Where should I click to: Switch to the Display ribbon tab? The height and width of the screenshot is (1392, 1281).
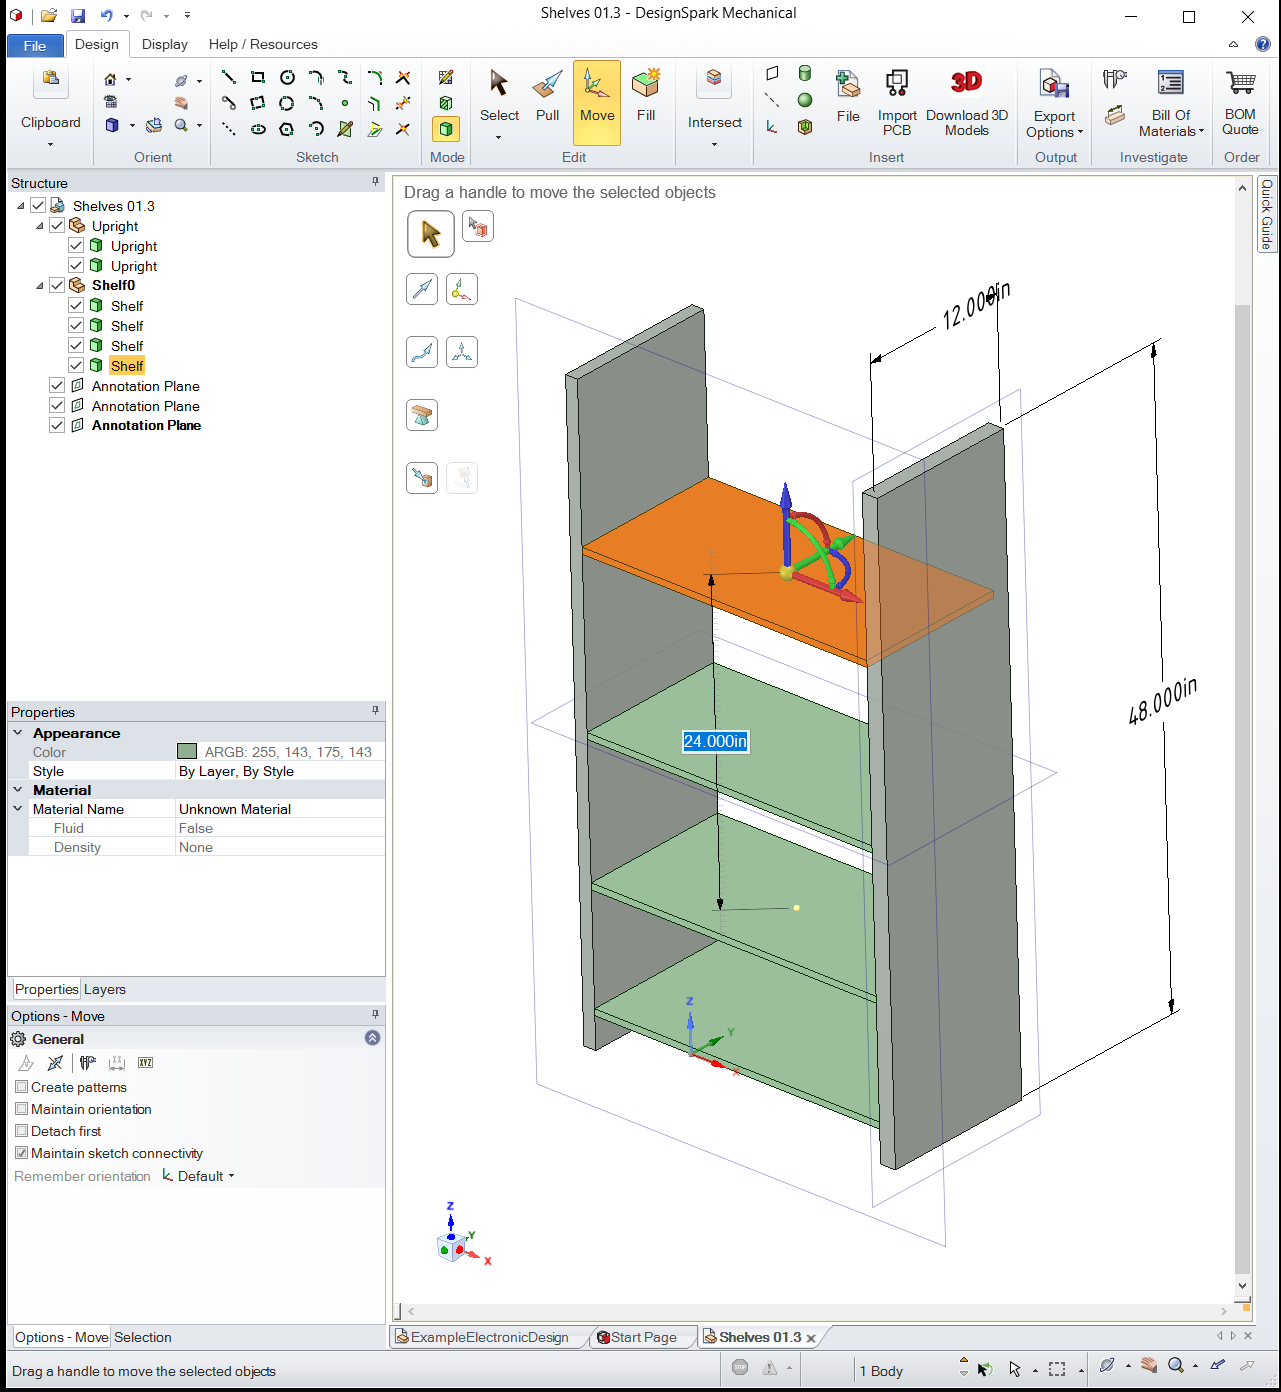point(165,44)
